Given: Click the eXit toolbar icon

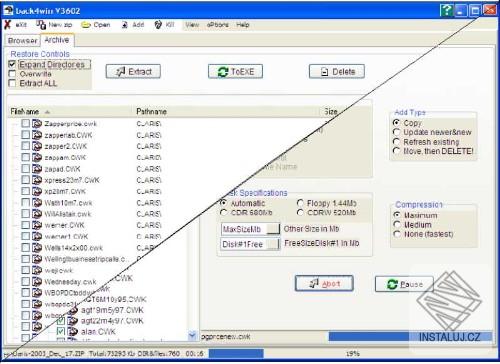Looking at the screenshot, I should pos(7,25).
